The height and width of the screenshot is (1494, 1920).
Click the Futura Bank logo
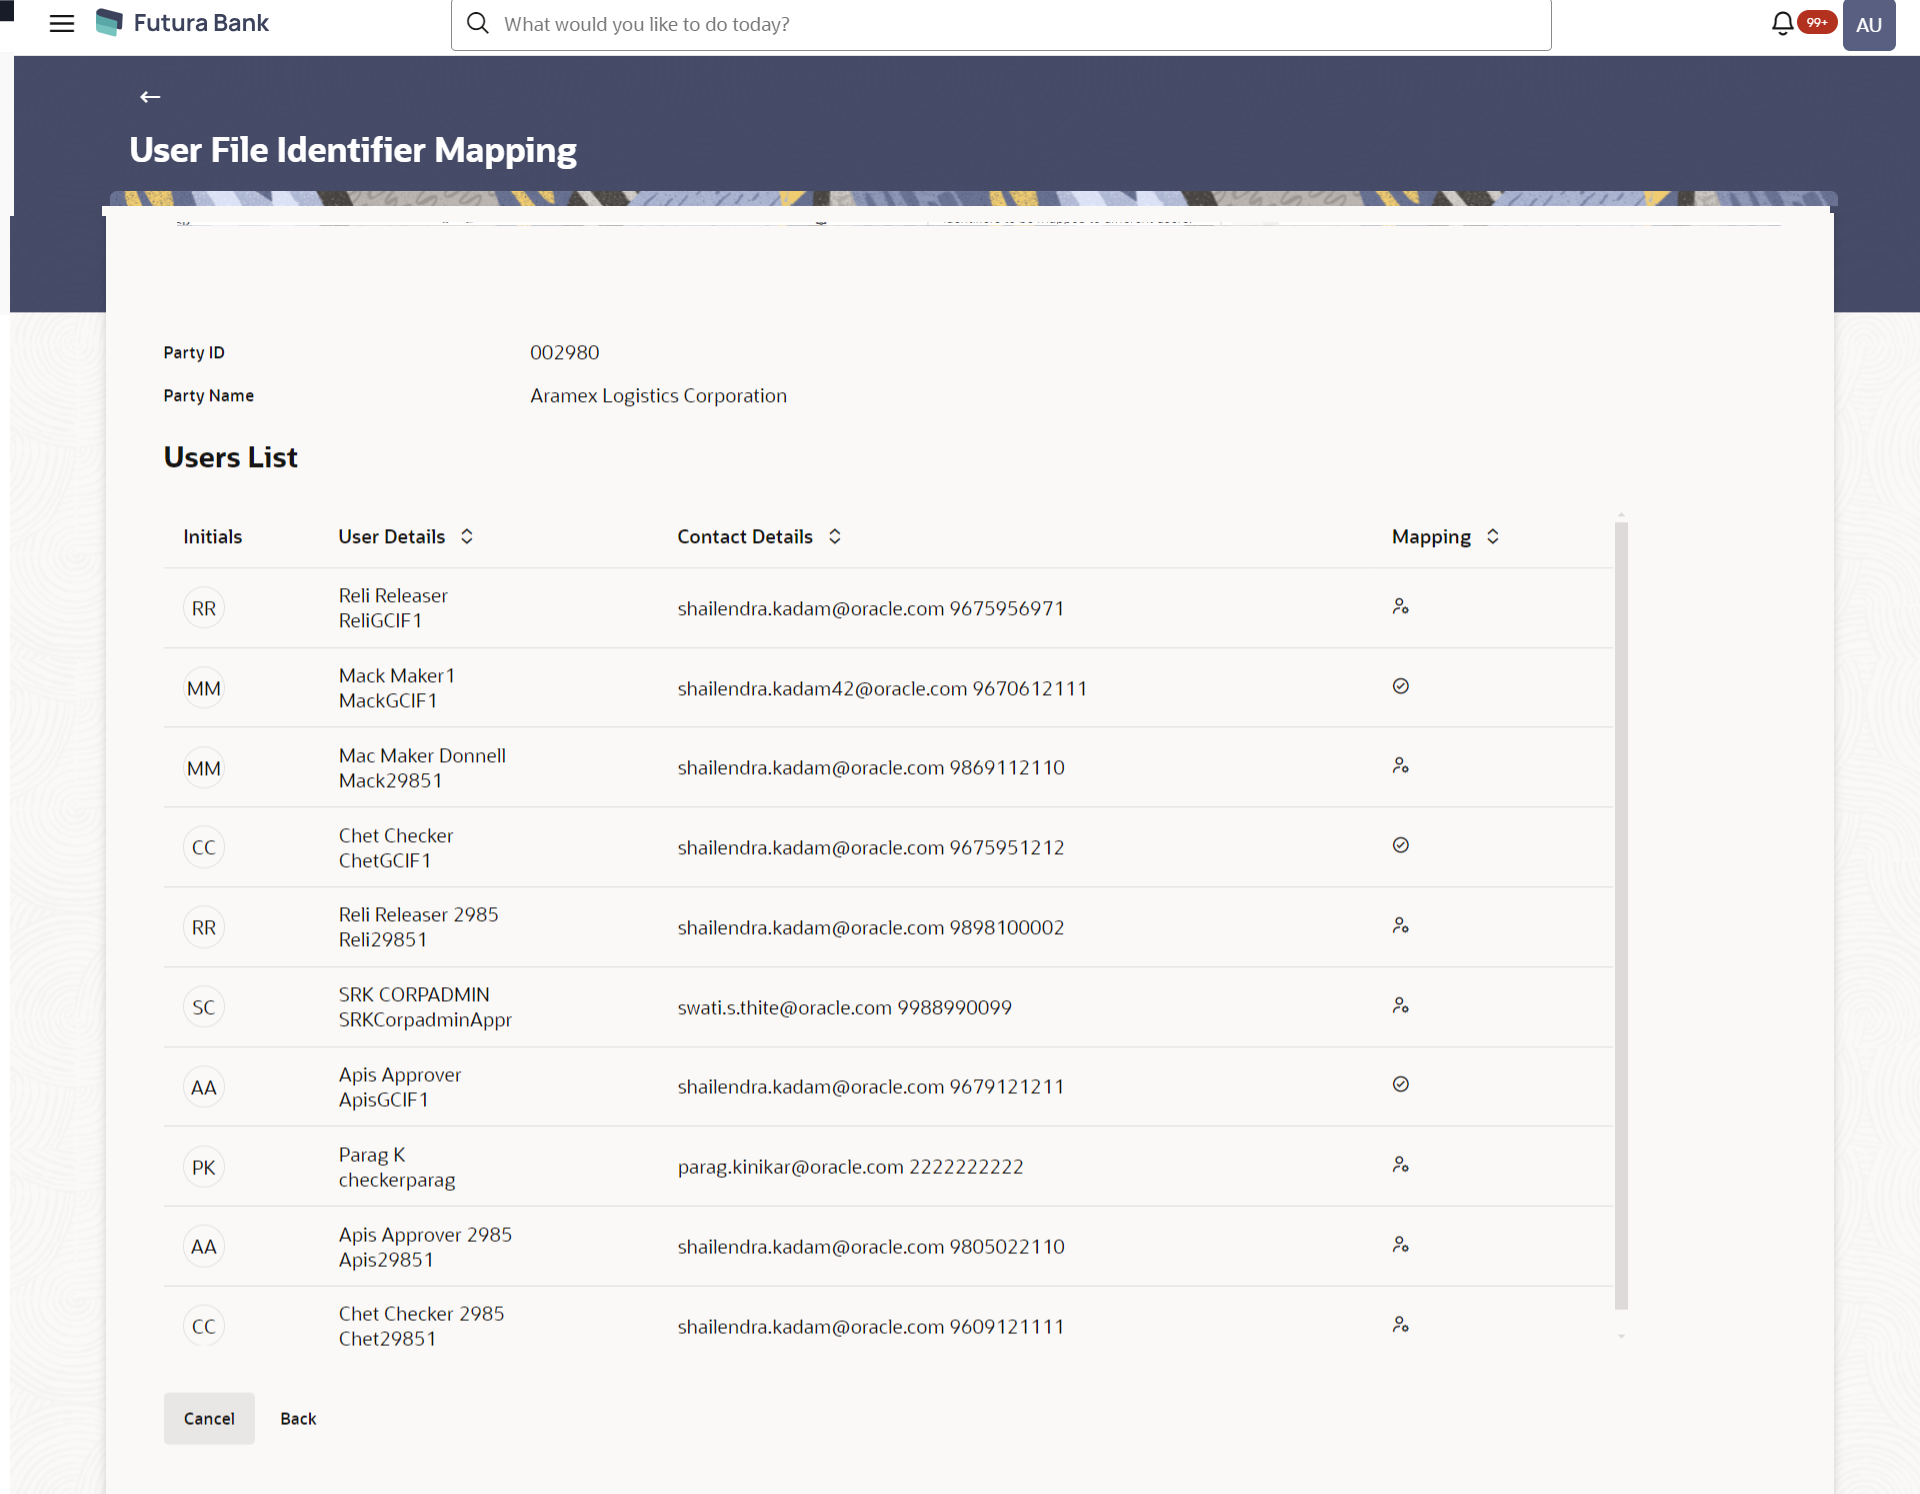(183, 23)
